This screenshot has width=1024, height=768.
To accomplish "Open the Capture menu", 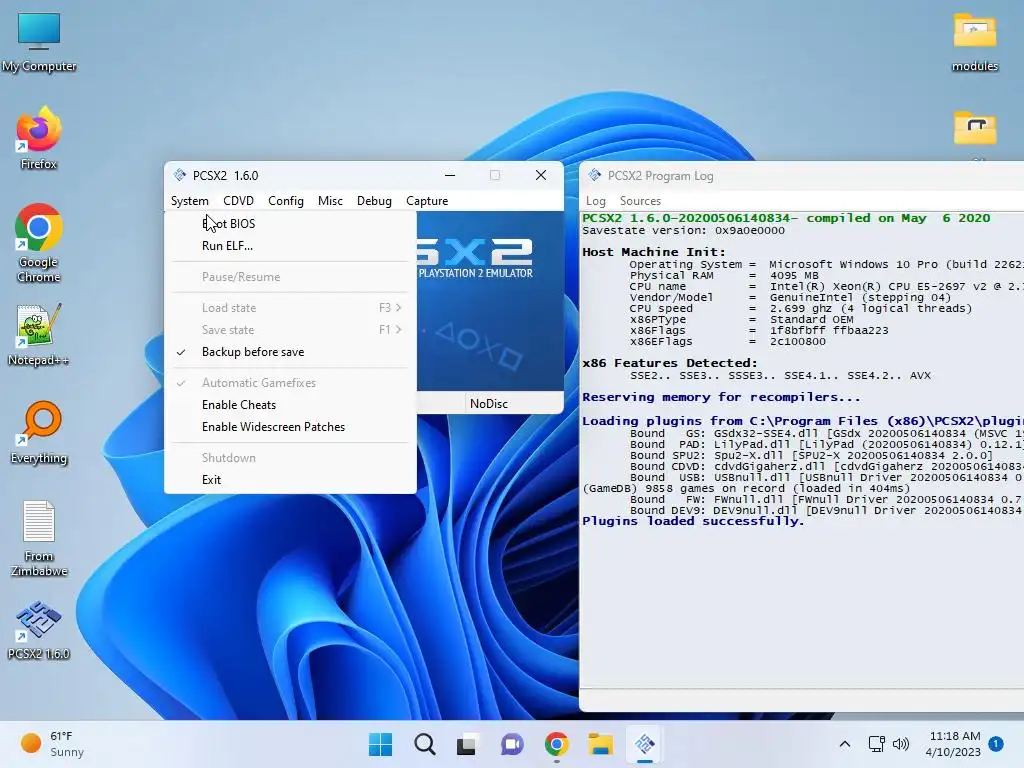I will pos(427,201).
